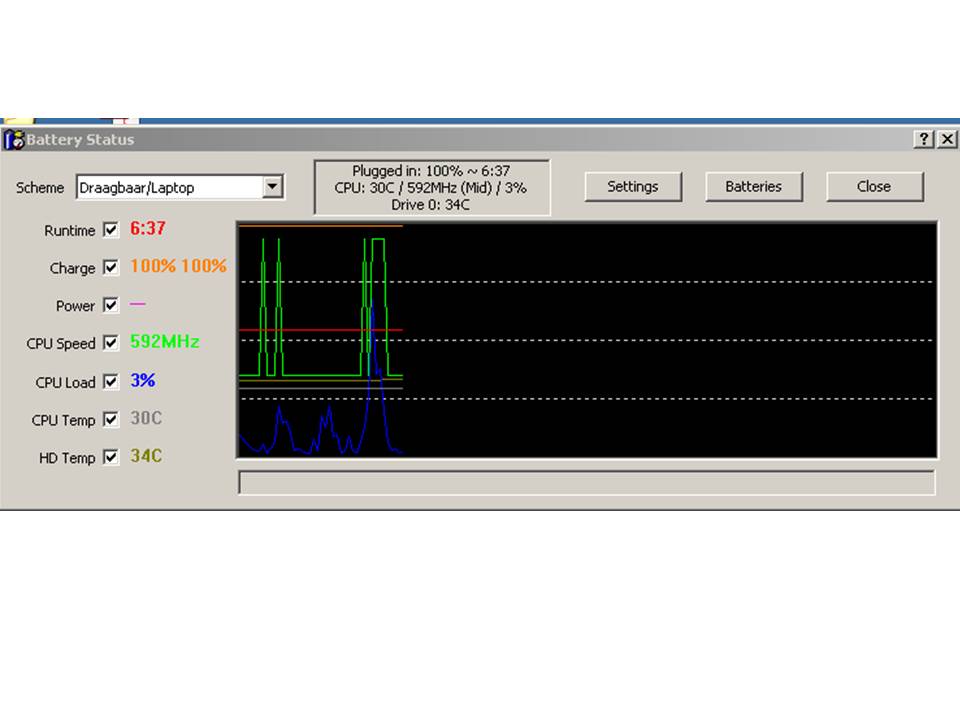Click the Close button
The image size is (960, 720).
coord(874,187)
